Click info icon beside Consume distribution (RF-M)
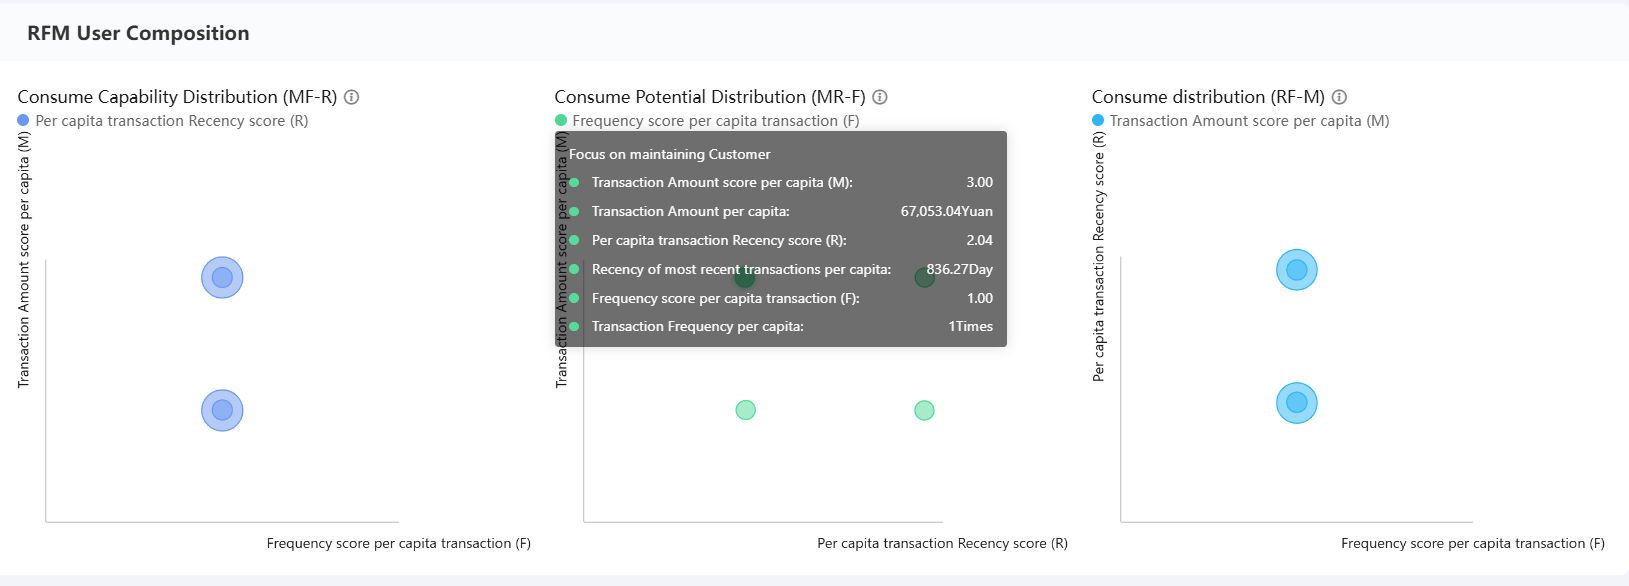The width and height of the screenshot is (1629, 586). click(1339, 97)
